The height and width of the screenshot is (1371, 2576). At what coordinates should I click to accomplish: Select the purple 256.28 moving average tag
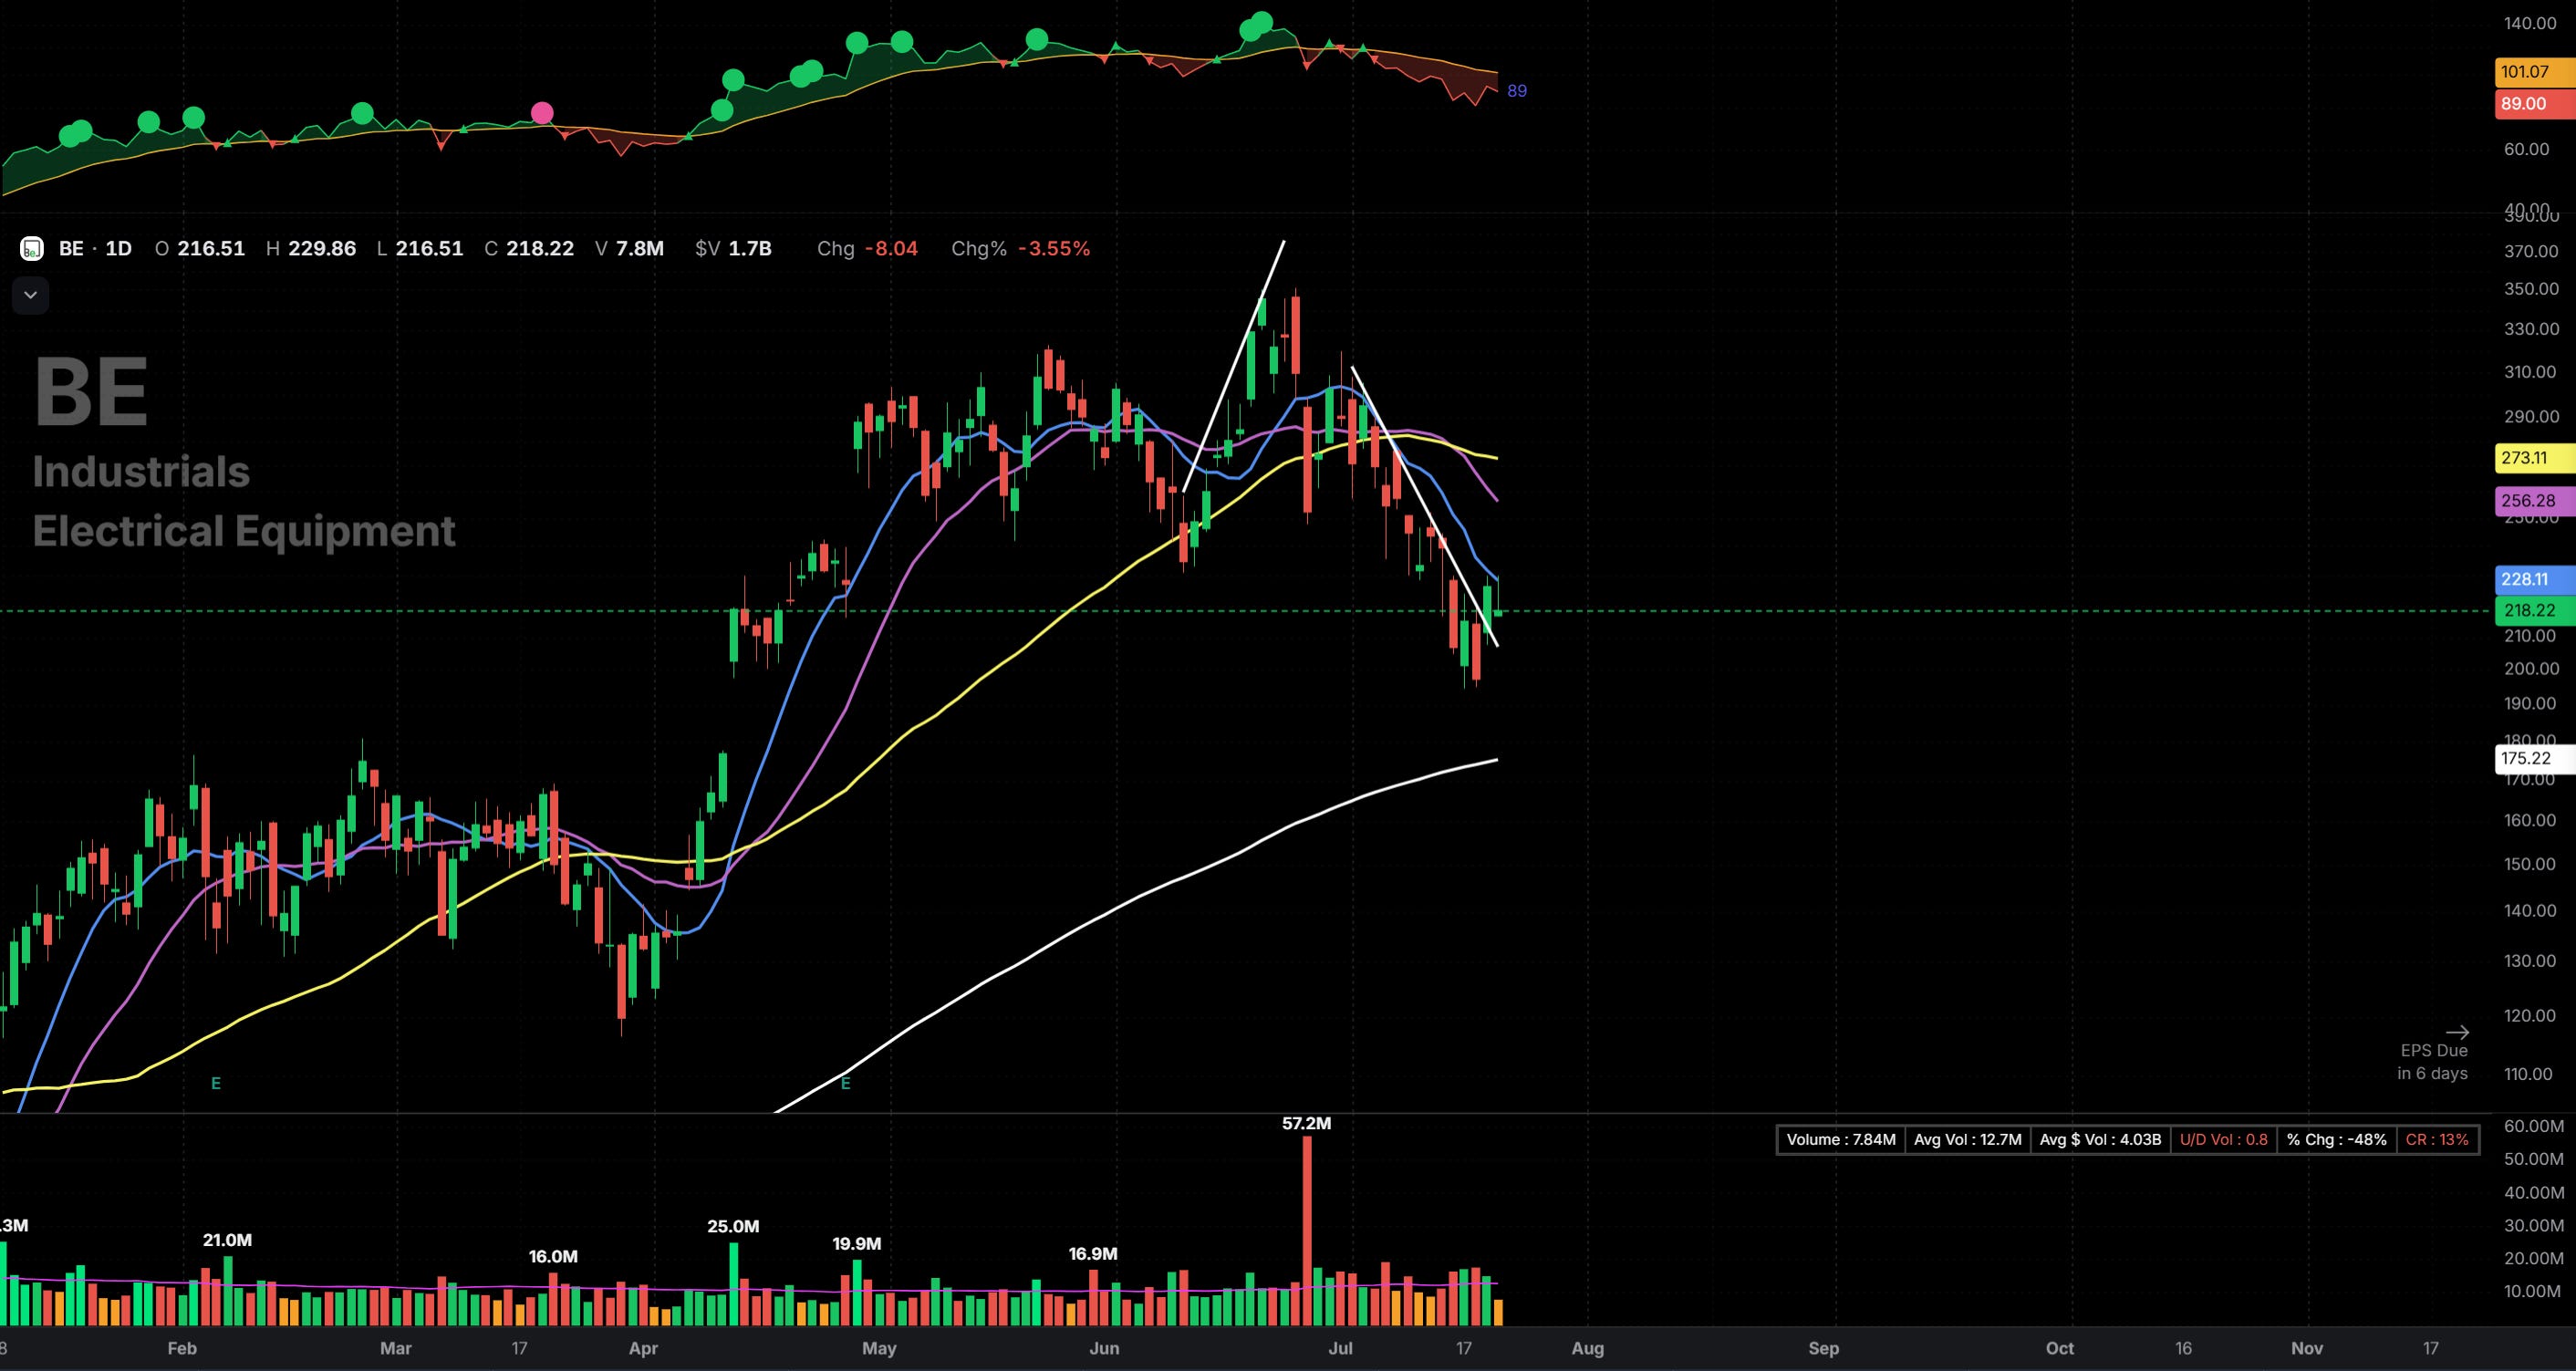(x=2535, y=501)
